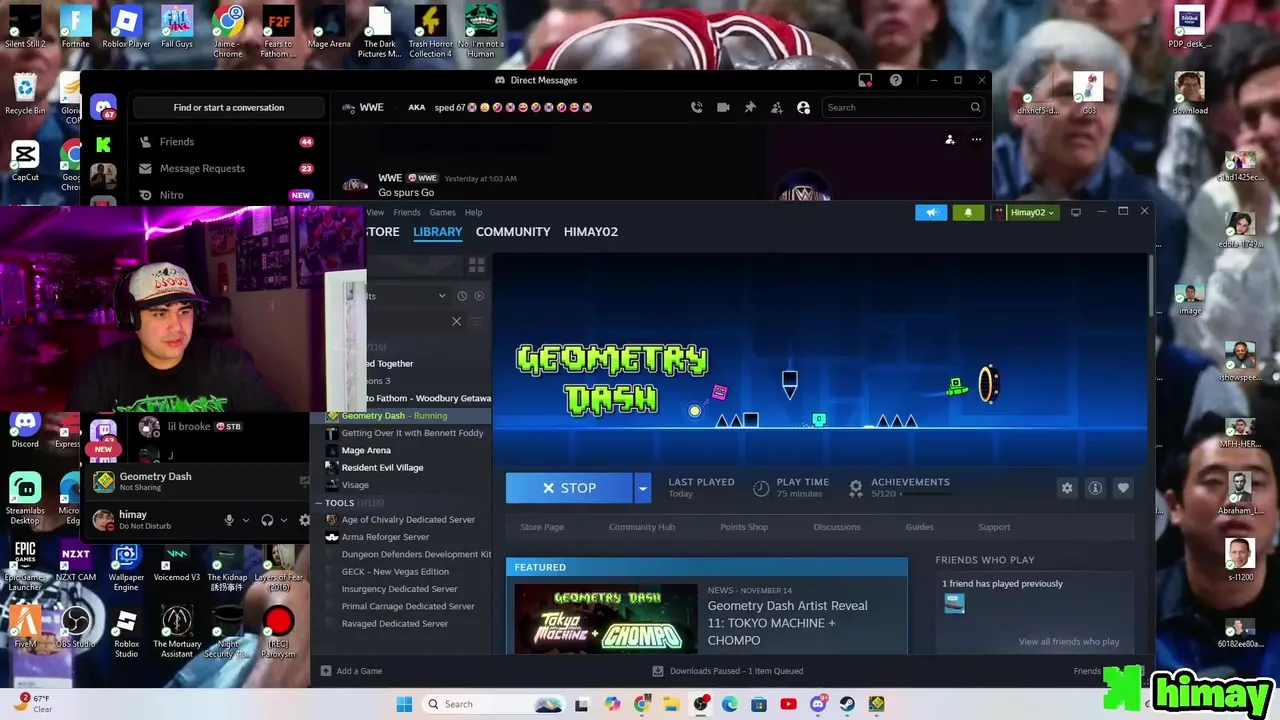
Task: Open the Windows Start button
Action: (x=404, y=704)
